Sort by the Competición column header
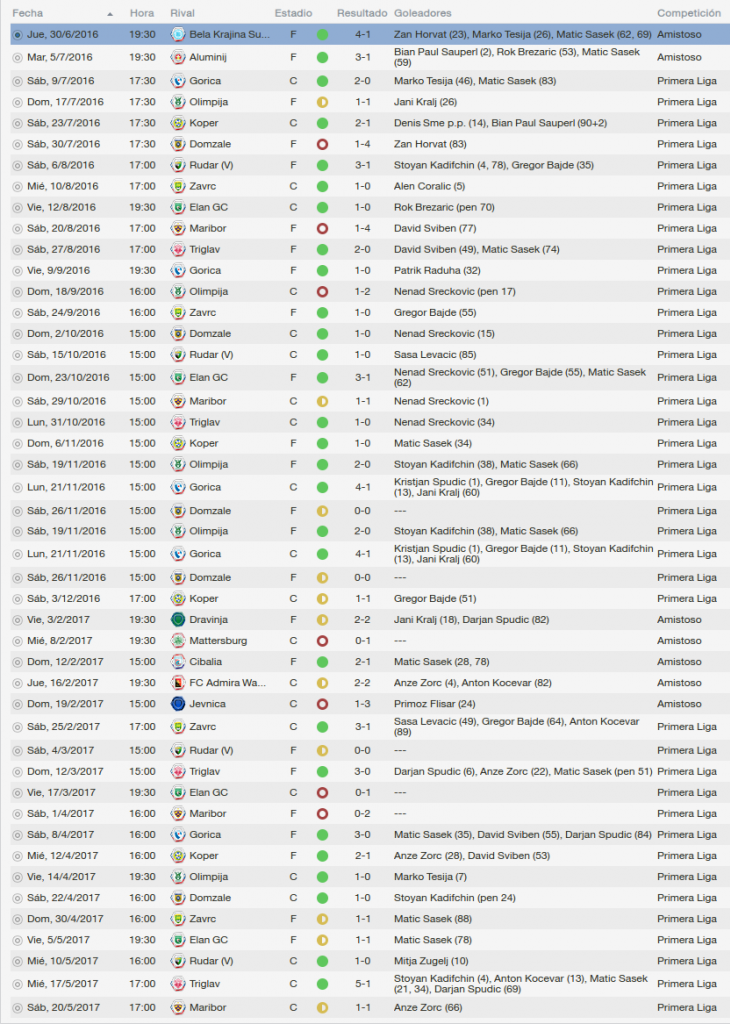This screenshot has width=730, height=1024. [x=689, y=13]
